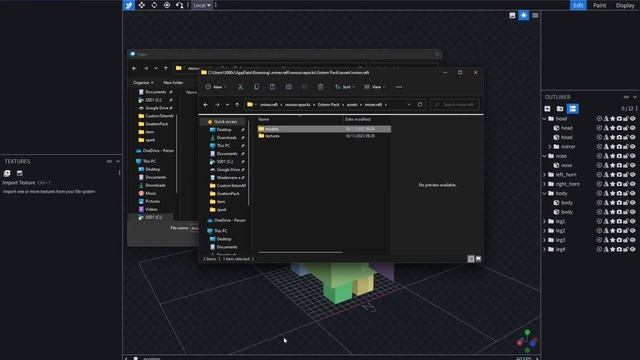Collapse the Textures panel chevron

click(118, 162)
